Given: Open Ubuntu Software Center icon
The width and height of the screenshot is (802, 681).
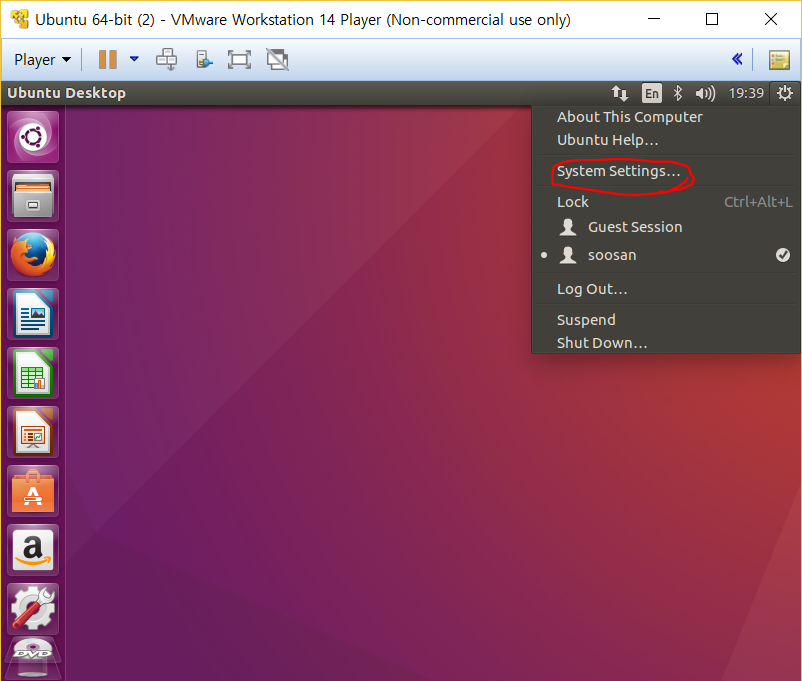Looking at the screenshot, I should [x=34, y=491].
